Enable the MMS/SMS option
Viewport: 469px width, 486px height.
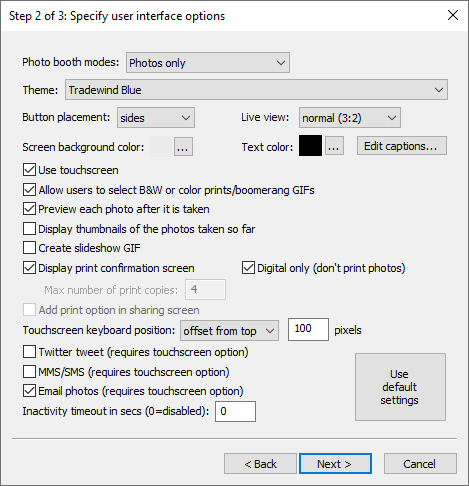[29, 372]
